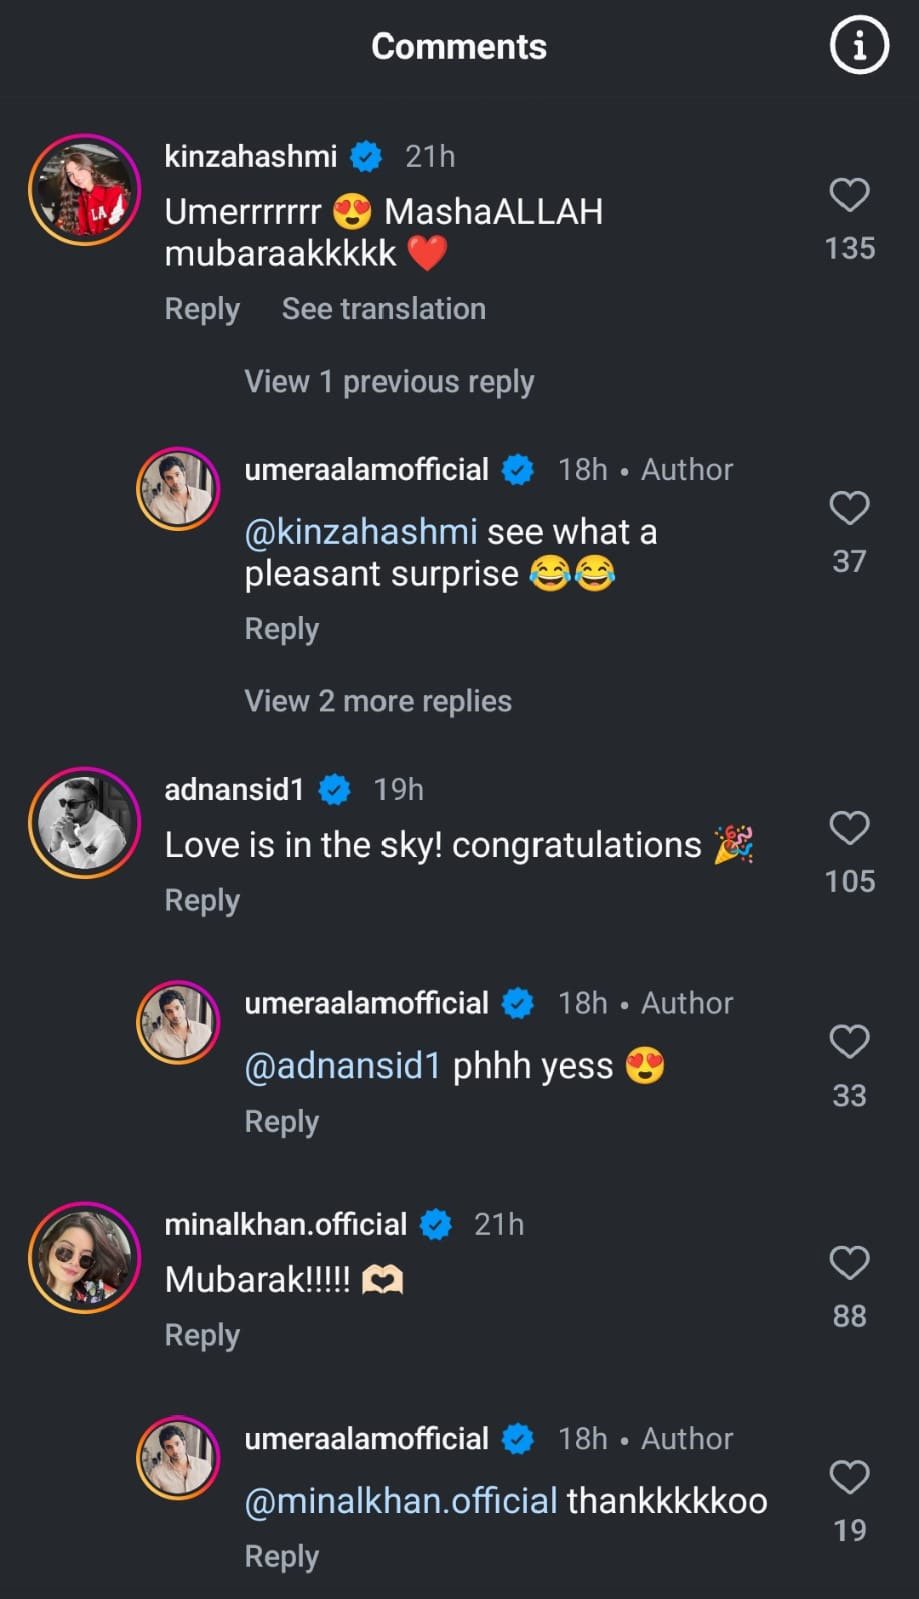
Task: Expand 'View 2 more replies'
Action: point(378,701)
